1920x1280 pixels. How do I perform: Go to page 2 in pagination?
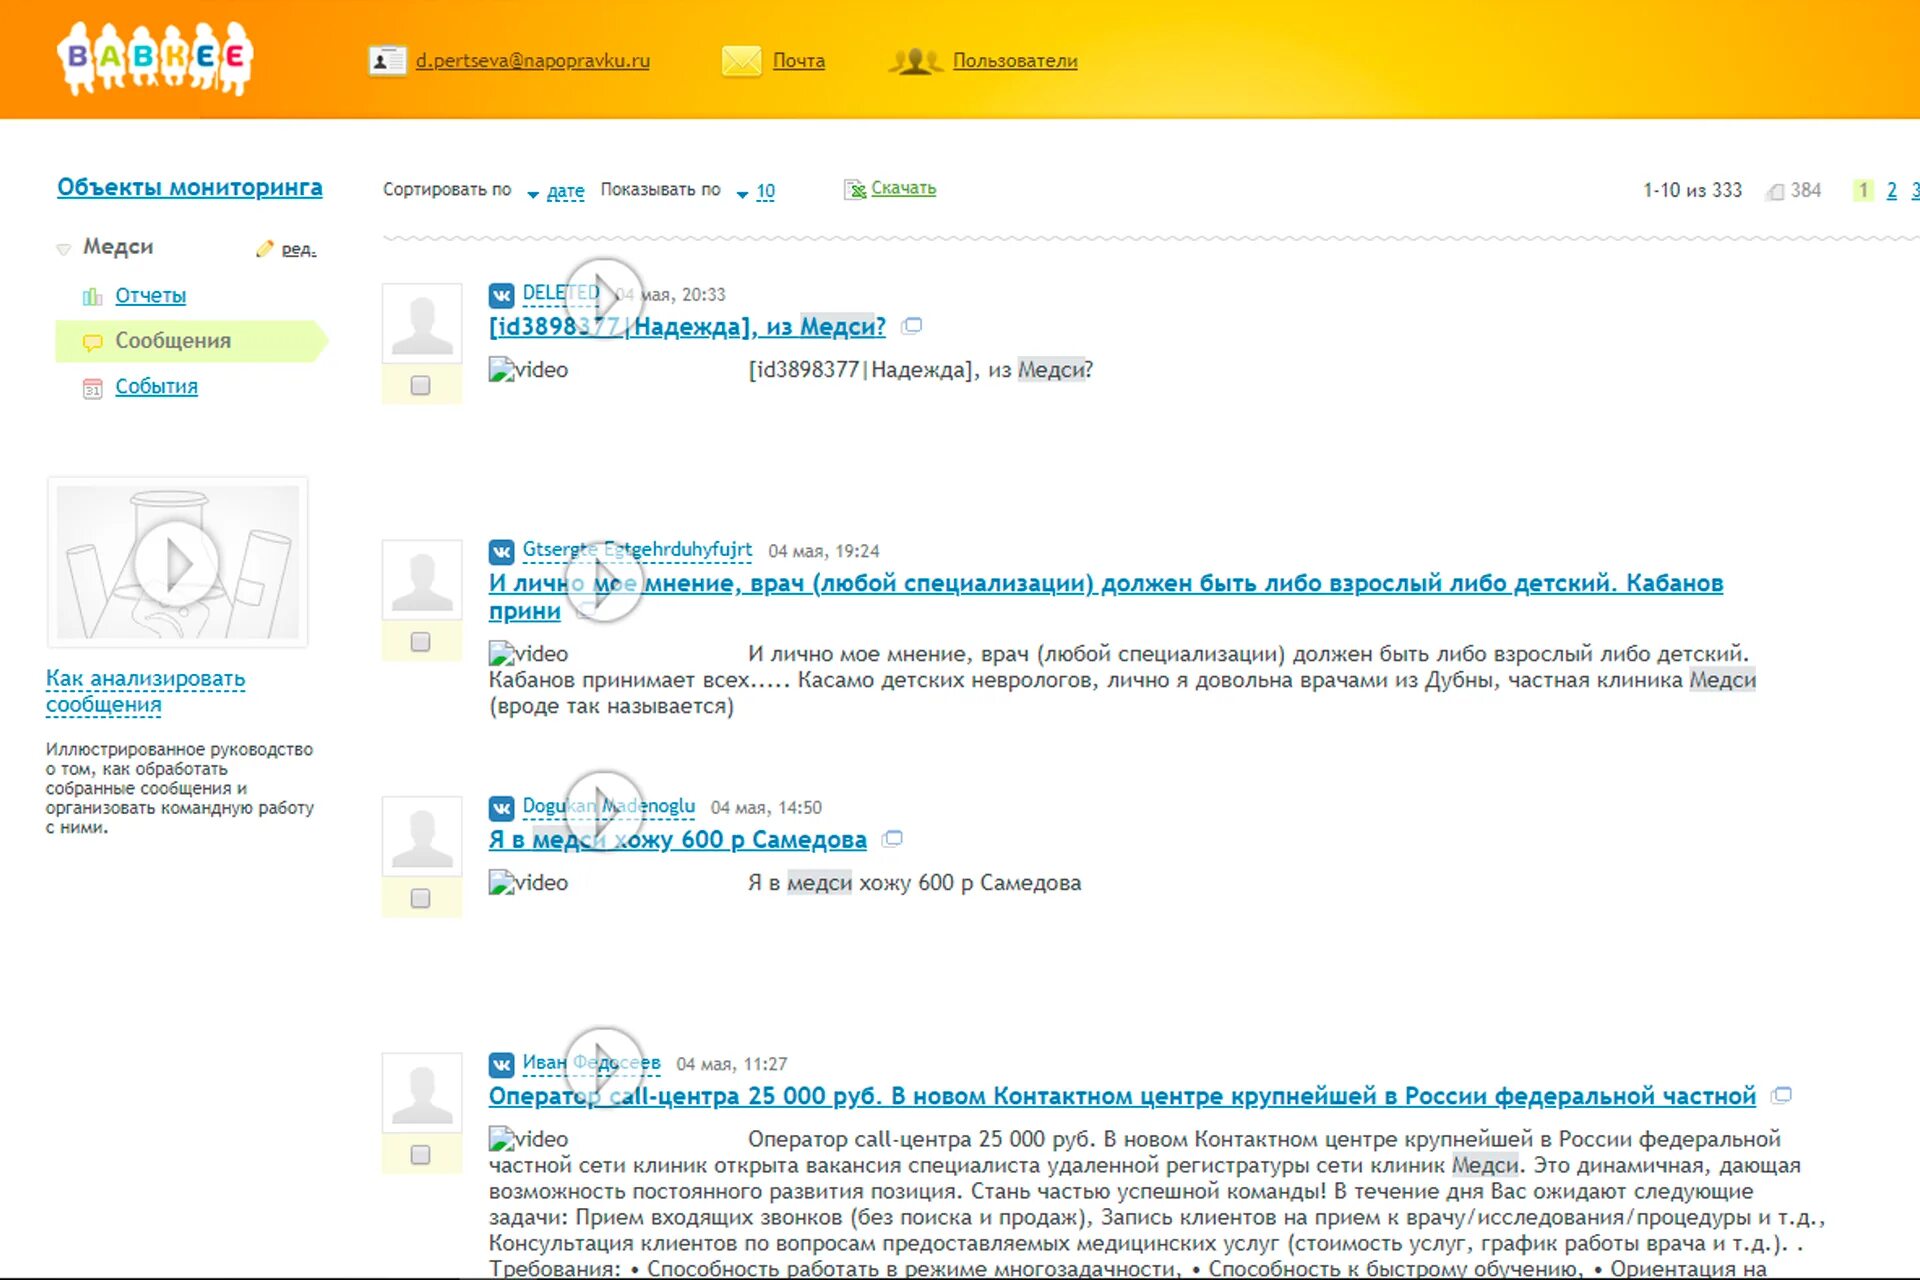[1891, 190]
